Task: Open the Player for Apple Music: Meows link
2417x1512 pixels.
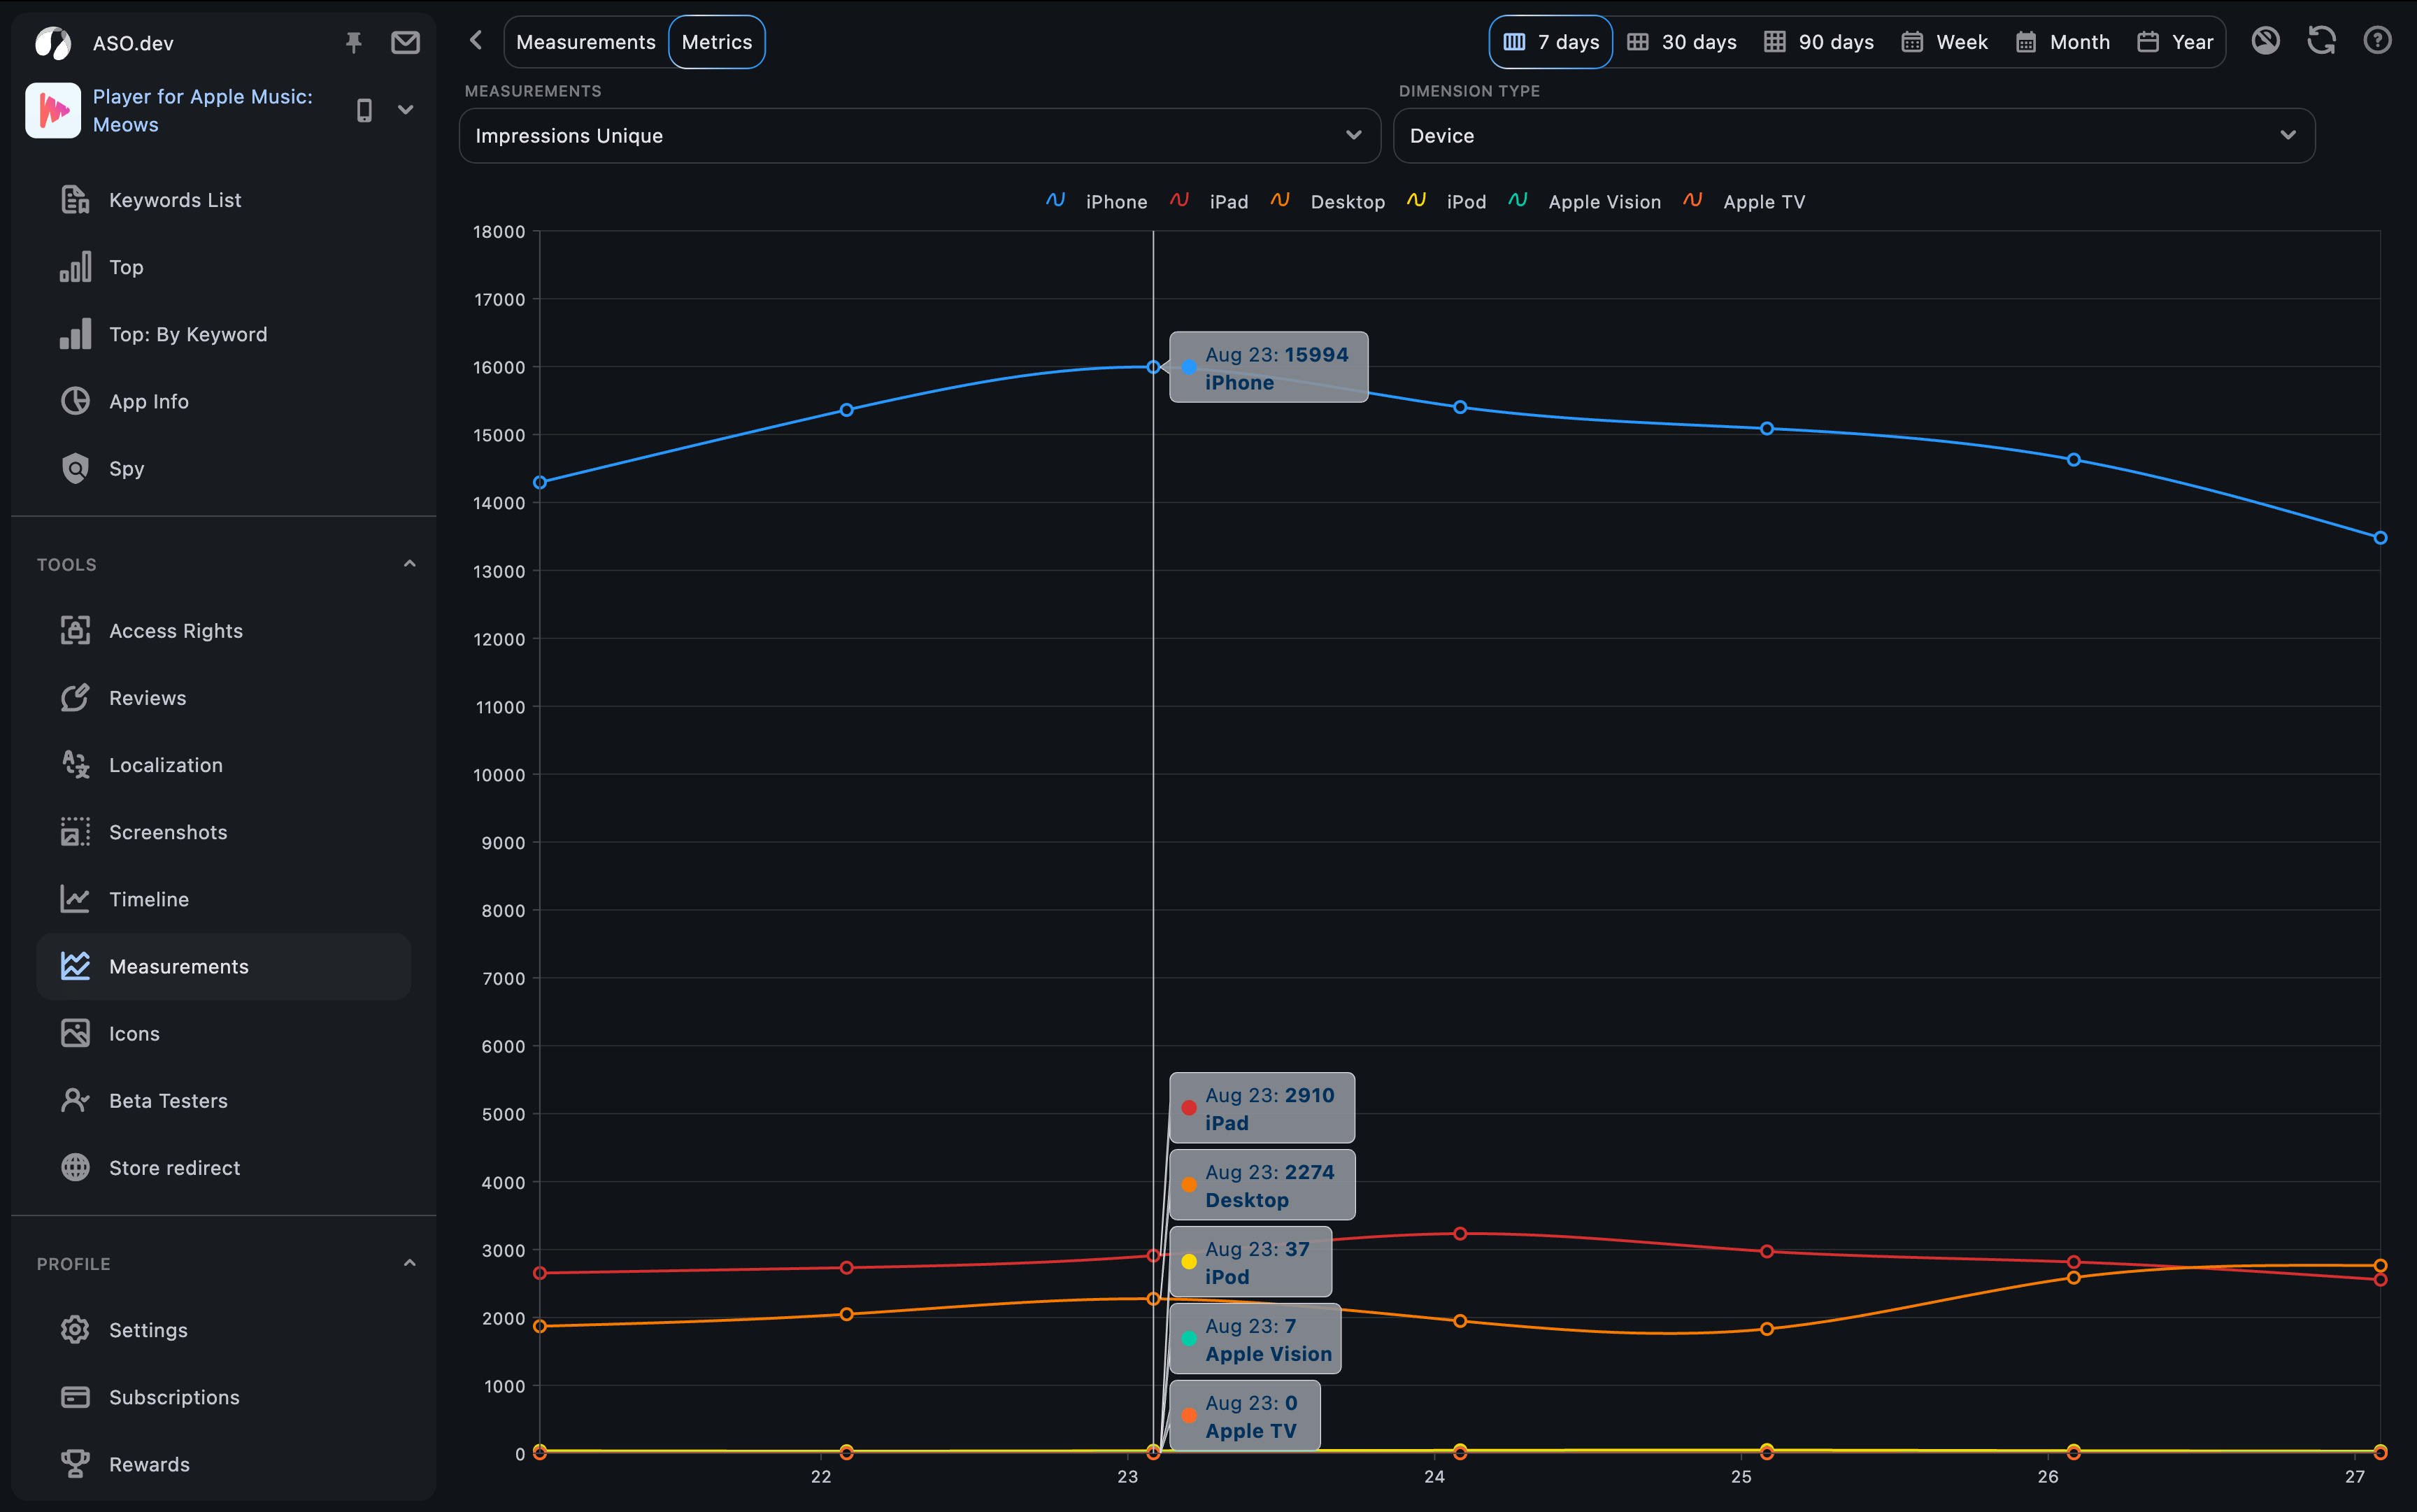Action: 203,110
